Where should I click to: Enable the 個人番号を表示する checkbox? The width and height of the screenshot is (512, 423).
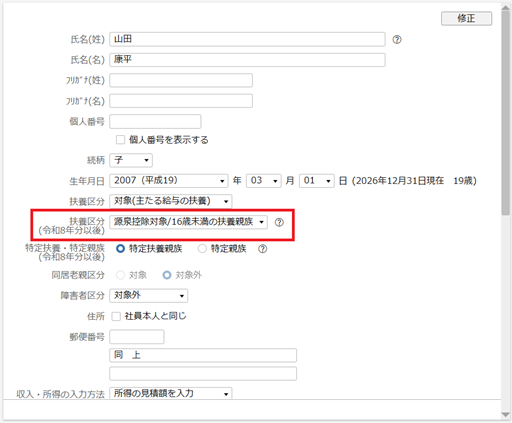coord(120,140)
